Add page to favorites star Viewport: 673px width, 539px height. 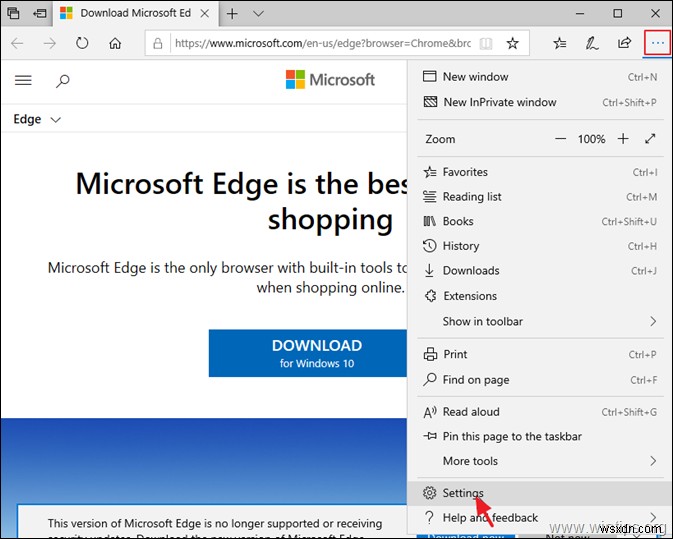[x=512, y=43]
